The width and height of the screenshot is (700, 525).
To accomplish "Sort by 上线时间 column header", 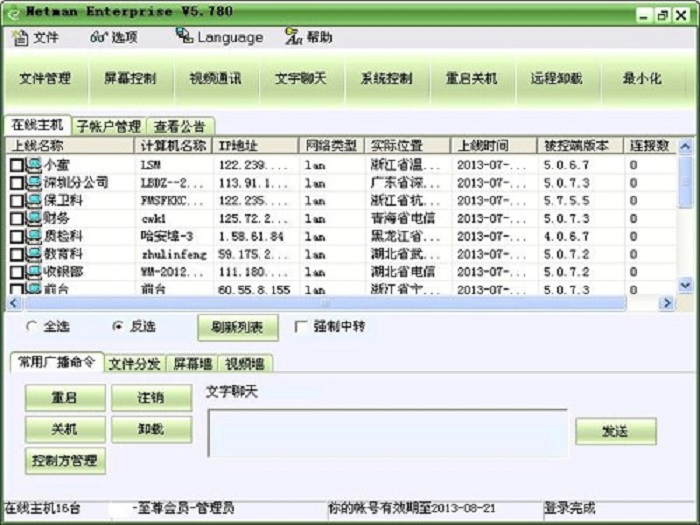I will pos(494,146).
